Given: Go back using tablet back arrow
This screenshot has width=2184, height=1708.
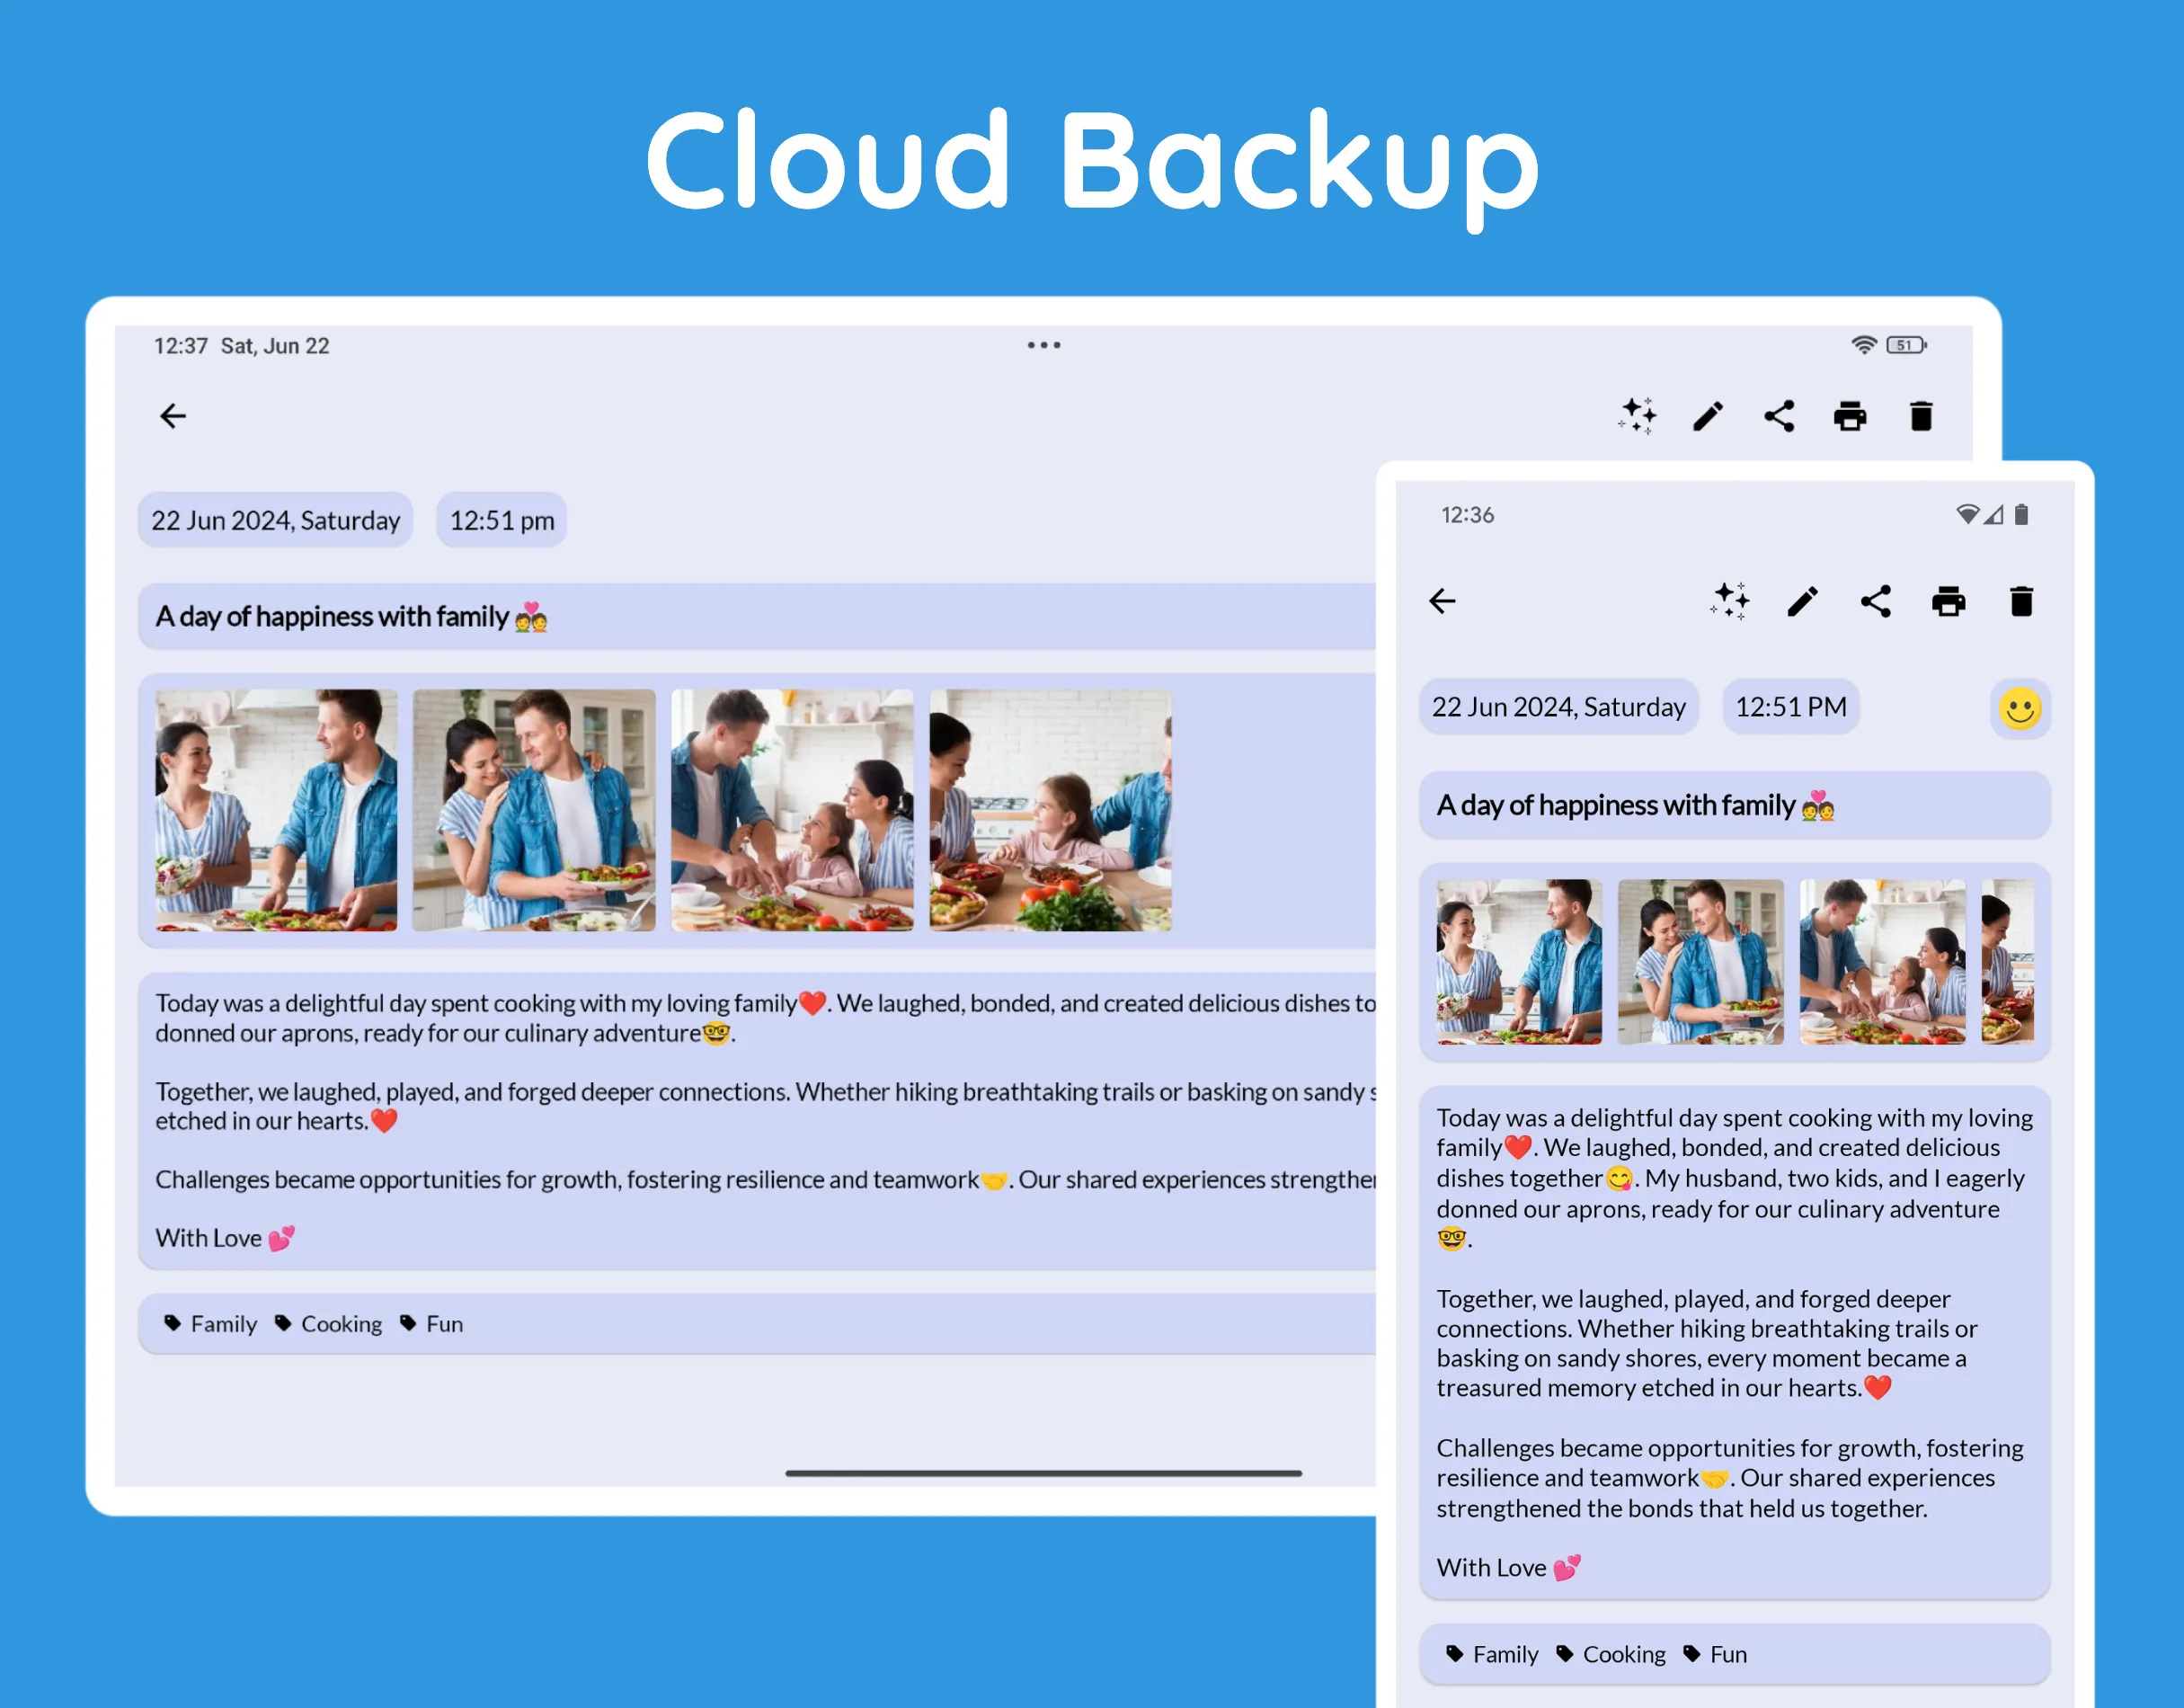Looking at the screenshot, I should pos(173,416).
